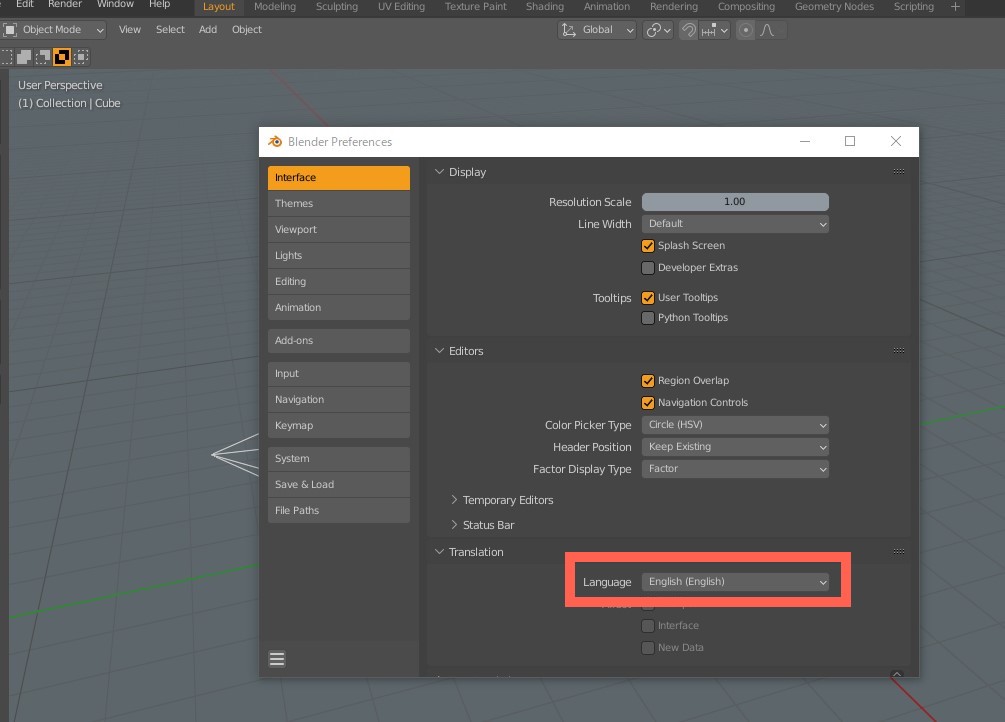
Task: Click the Editors panel grip dots icon
Action: (899, 350)
